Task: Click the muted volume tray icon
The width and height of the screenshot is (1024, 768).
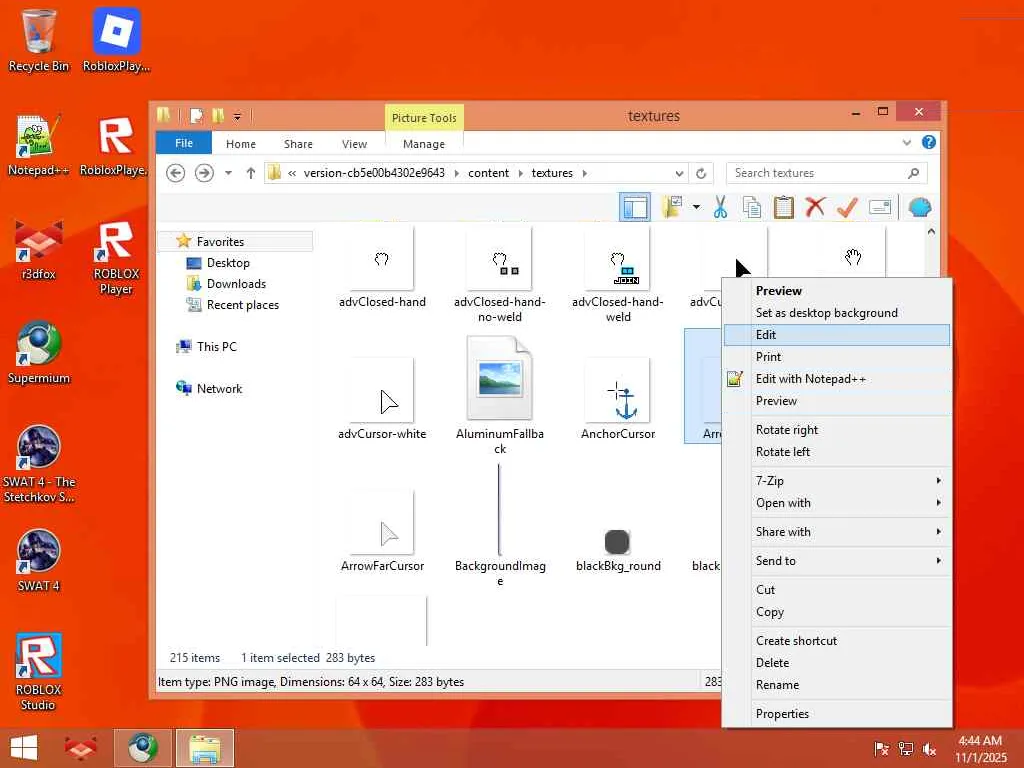Action: coord(929,749)
